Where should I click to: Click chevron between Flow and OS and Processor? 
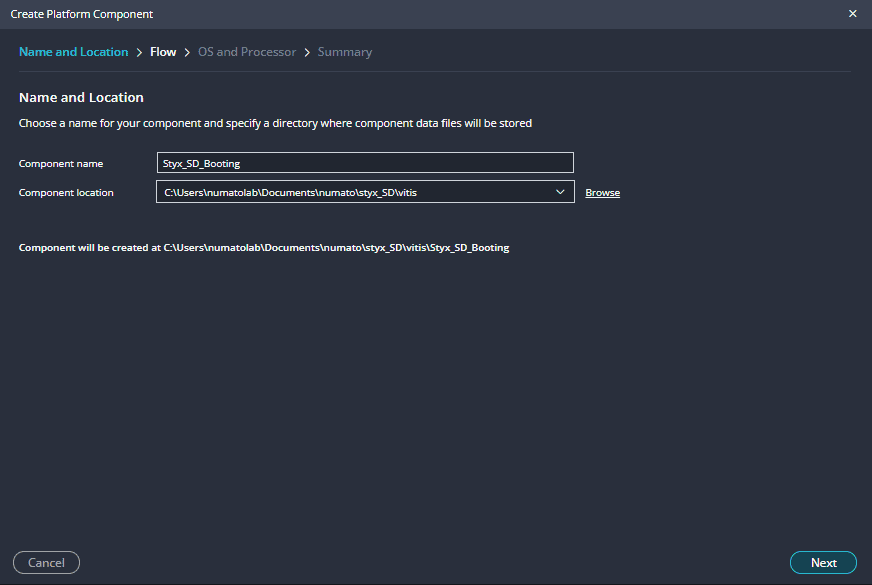point(187,52)
